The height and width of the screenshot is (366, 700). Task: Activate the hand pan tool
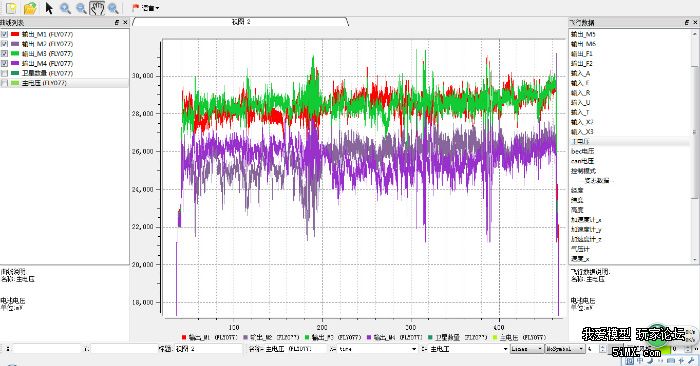(x=97, y=8)
